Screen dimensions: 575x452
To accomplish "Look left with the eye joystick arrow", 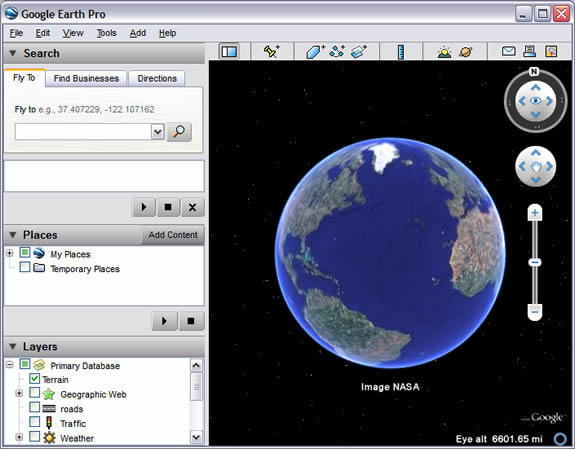I will (x=522, y=101).
